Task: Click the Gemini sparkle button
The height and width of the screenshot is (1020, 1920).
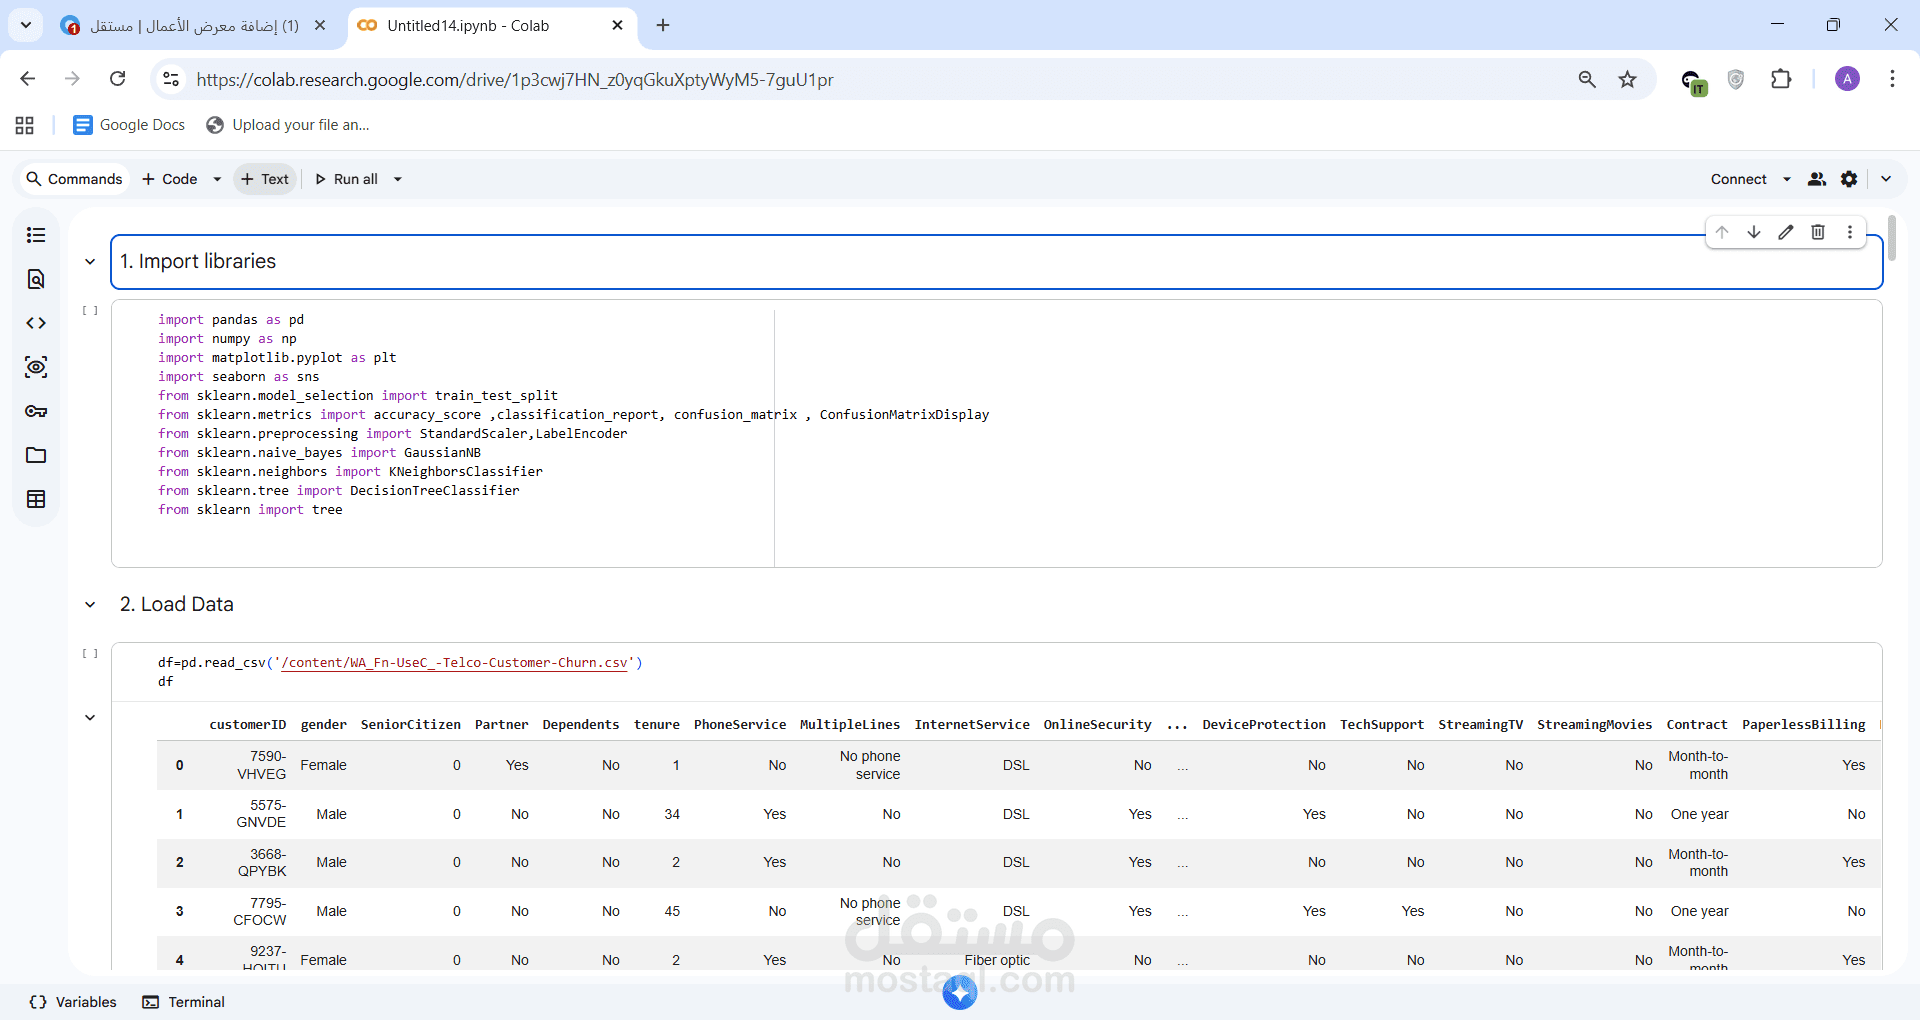Action: [960, 992]
